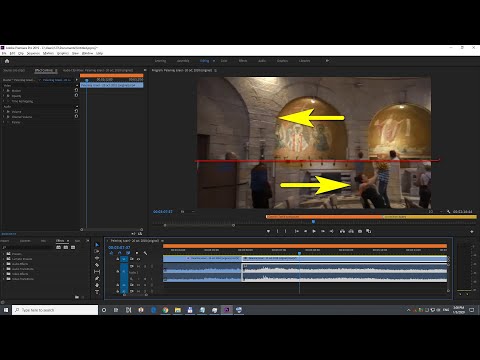Reset the Motion effect parameters
This screenshot has width=480, height=360.
pos(76,90)
